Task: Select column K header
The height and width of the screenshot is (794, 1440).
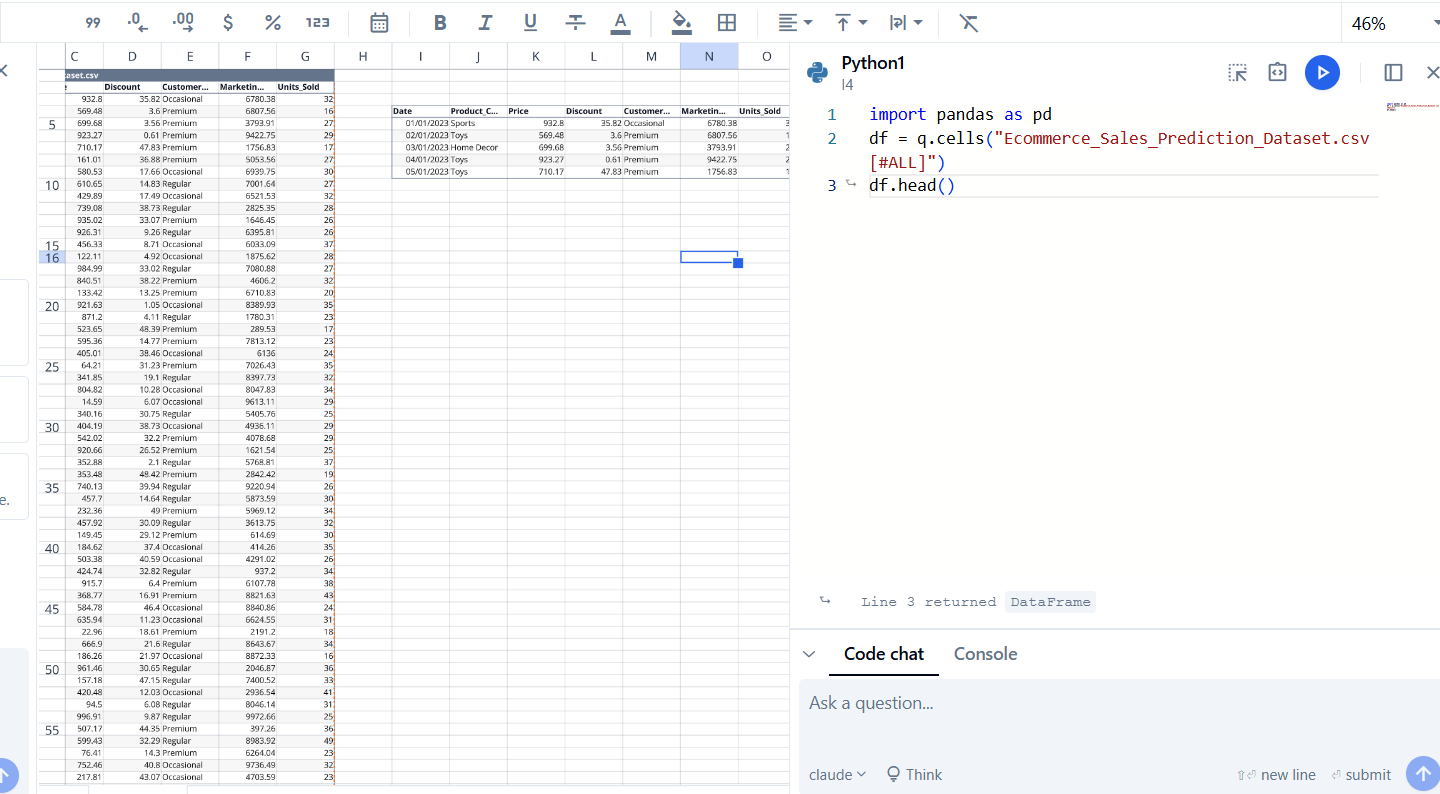Action: 536,57
